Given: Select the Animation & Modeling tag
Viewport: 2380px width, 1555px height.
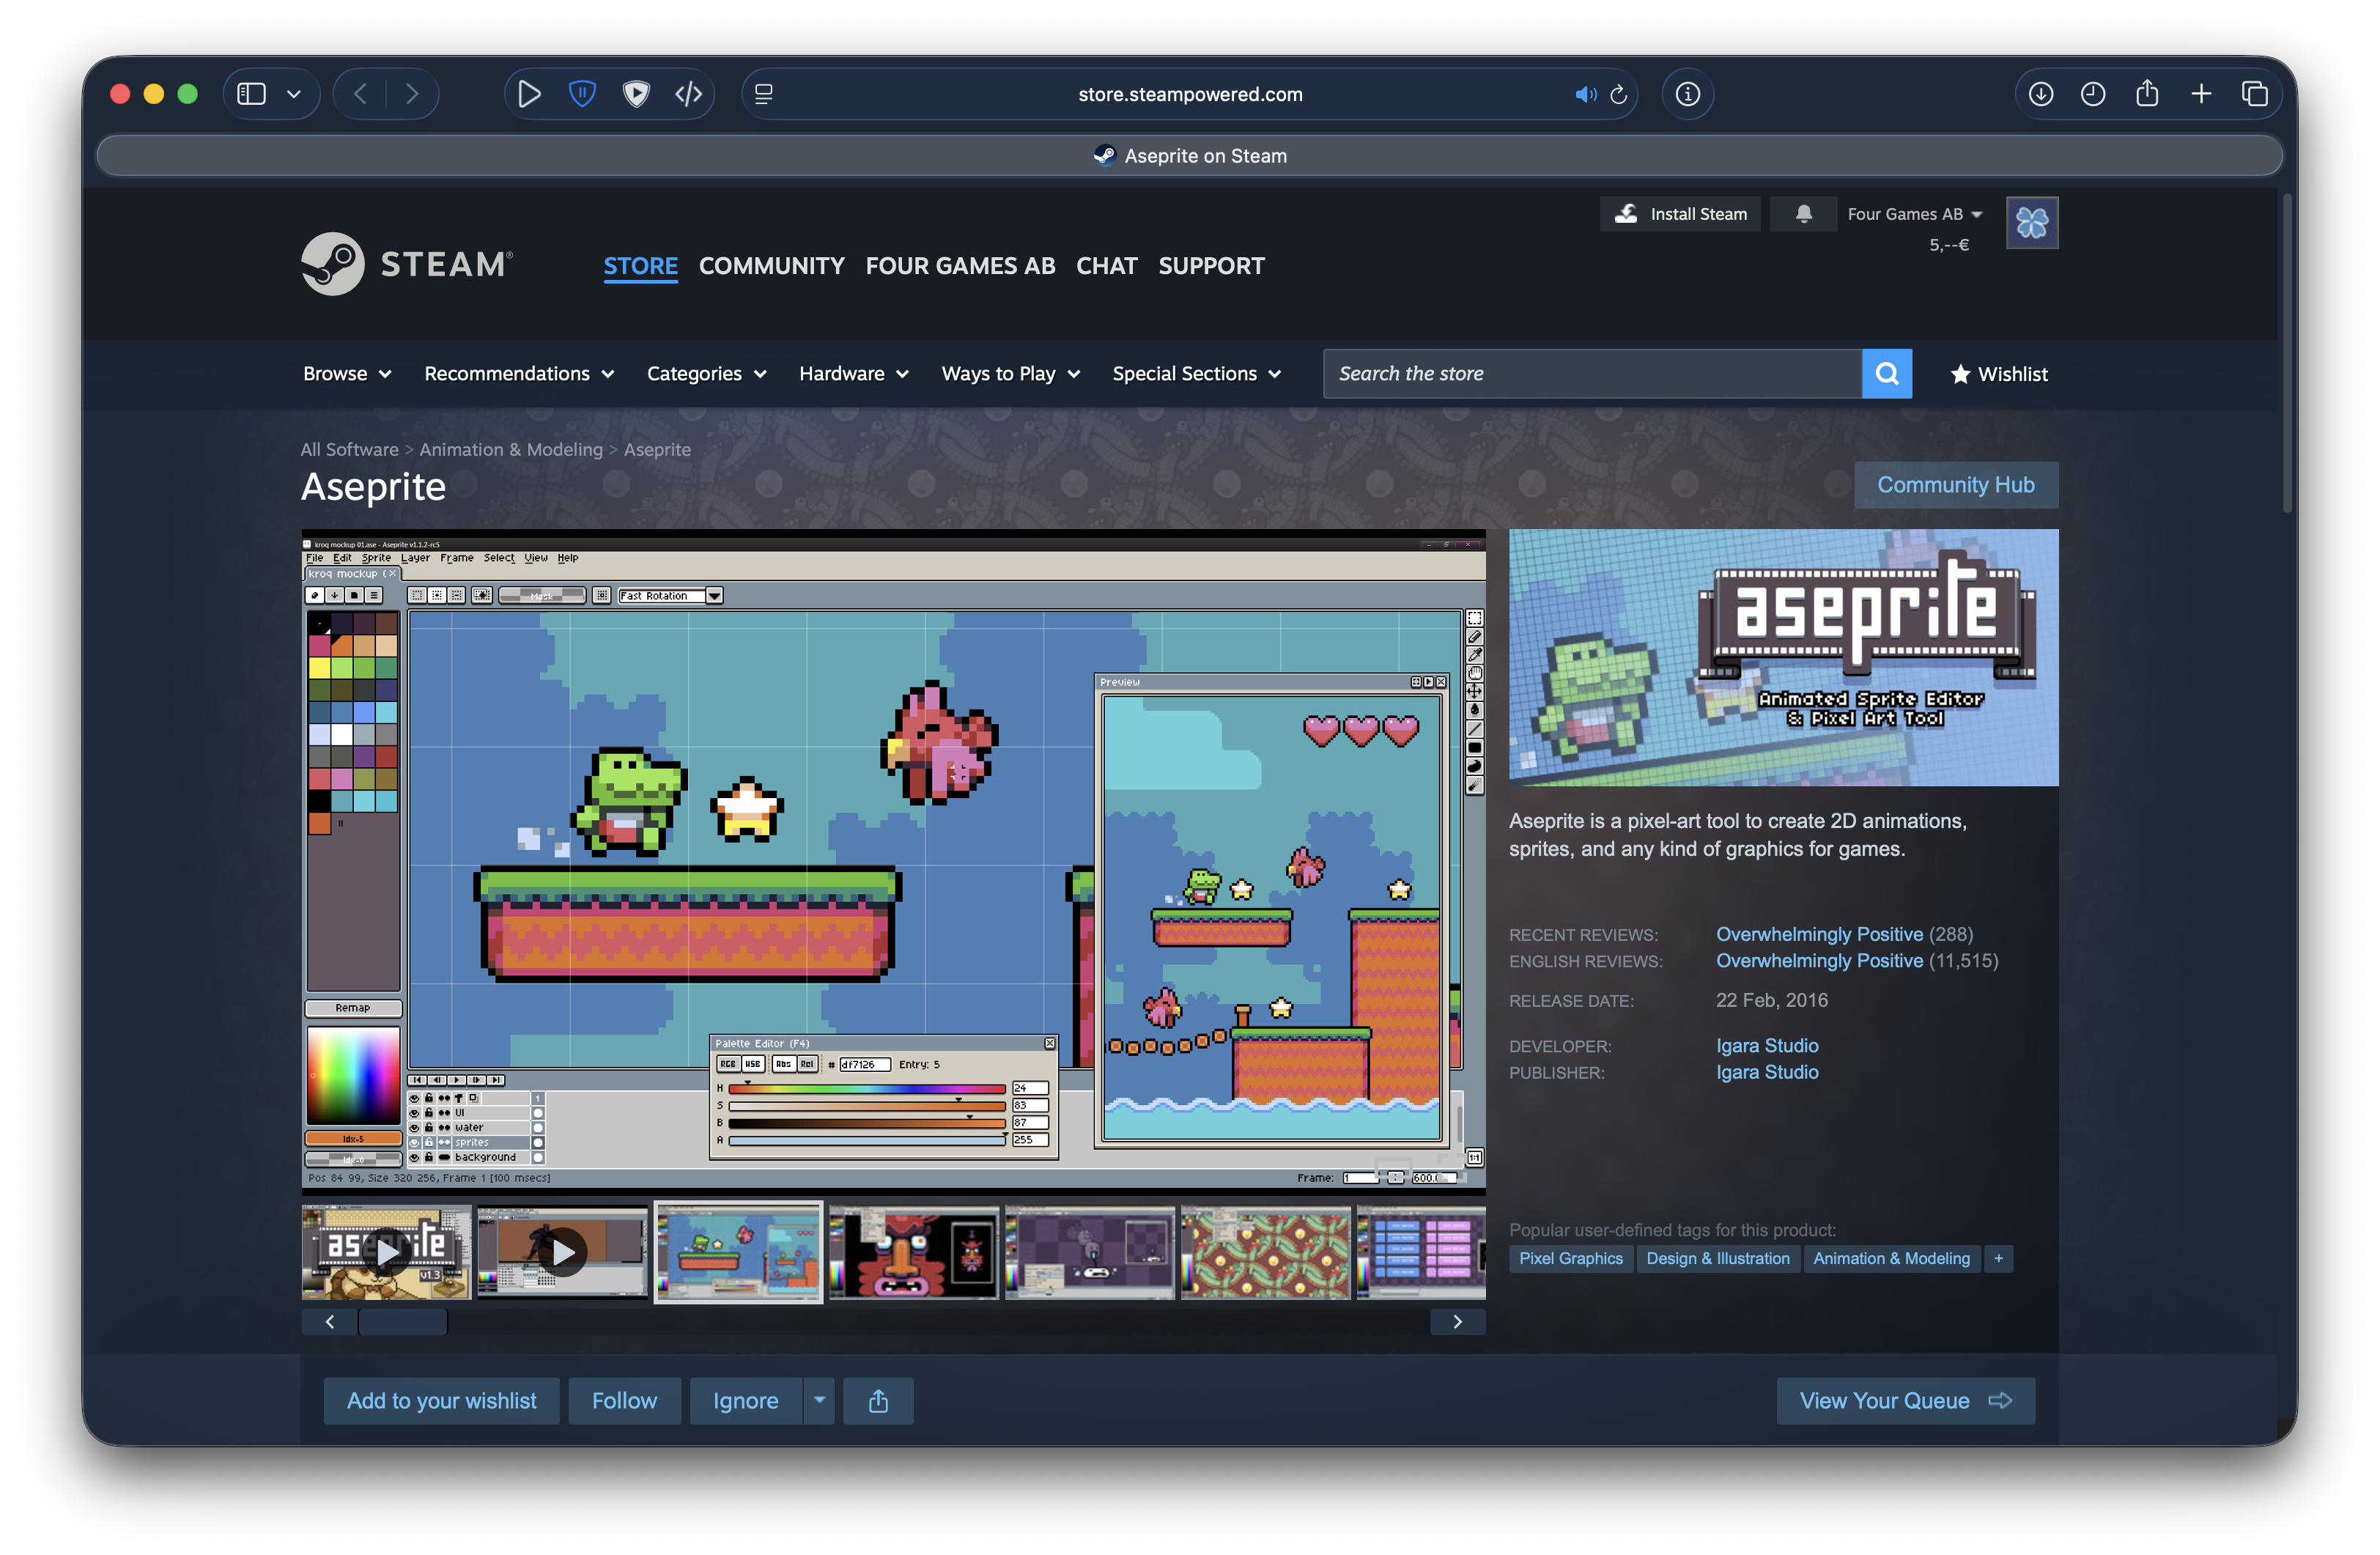Looking at the screenshot, I should [x=1891, y=1258].
